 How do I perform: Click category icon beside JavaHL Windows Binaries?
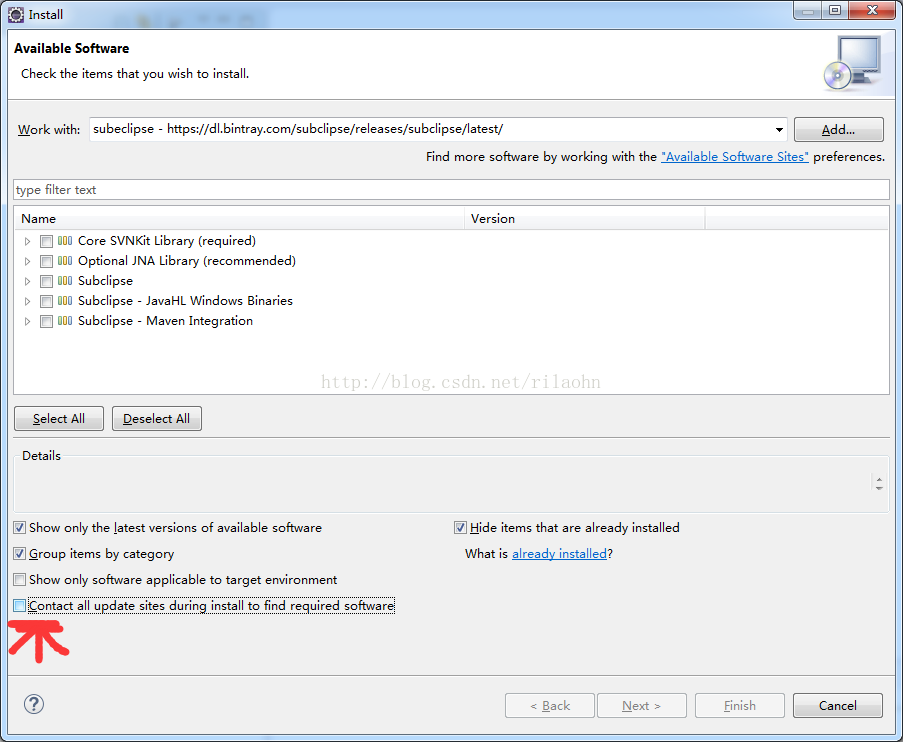65,301
